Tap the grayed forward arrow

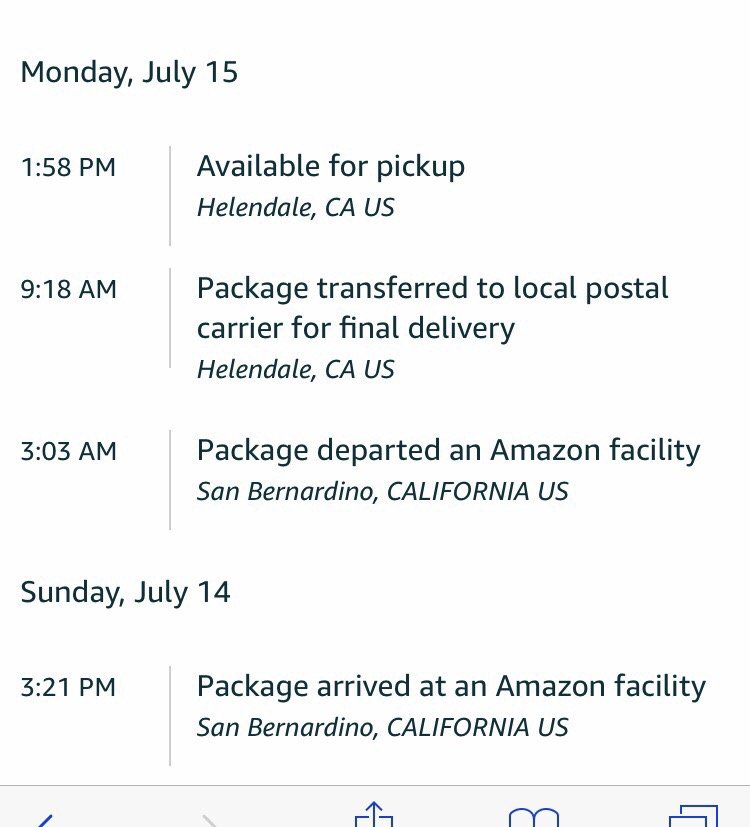(x=208, y=820)
